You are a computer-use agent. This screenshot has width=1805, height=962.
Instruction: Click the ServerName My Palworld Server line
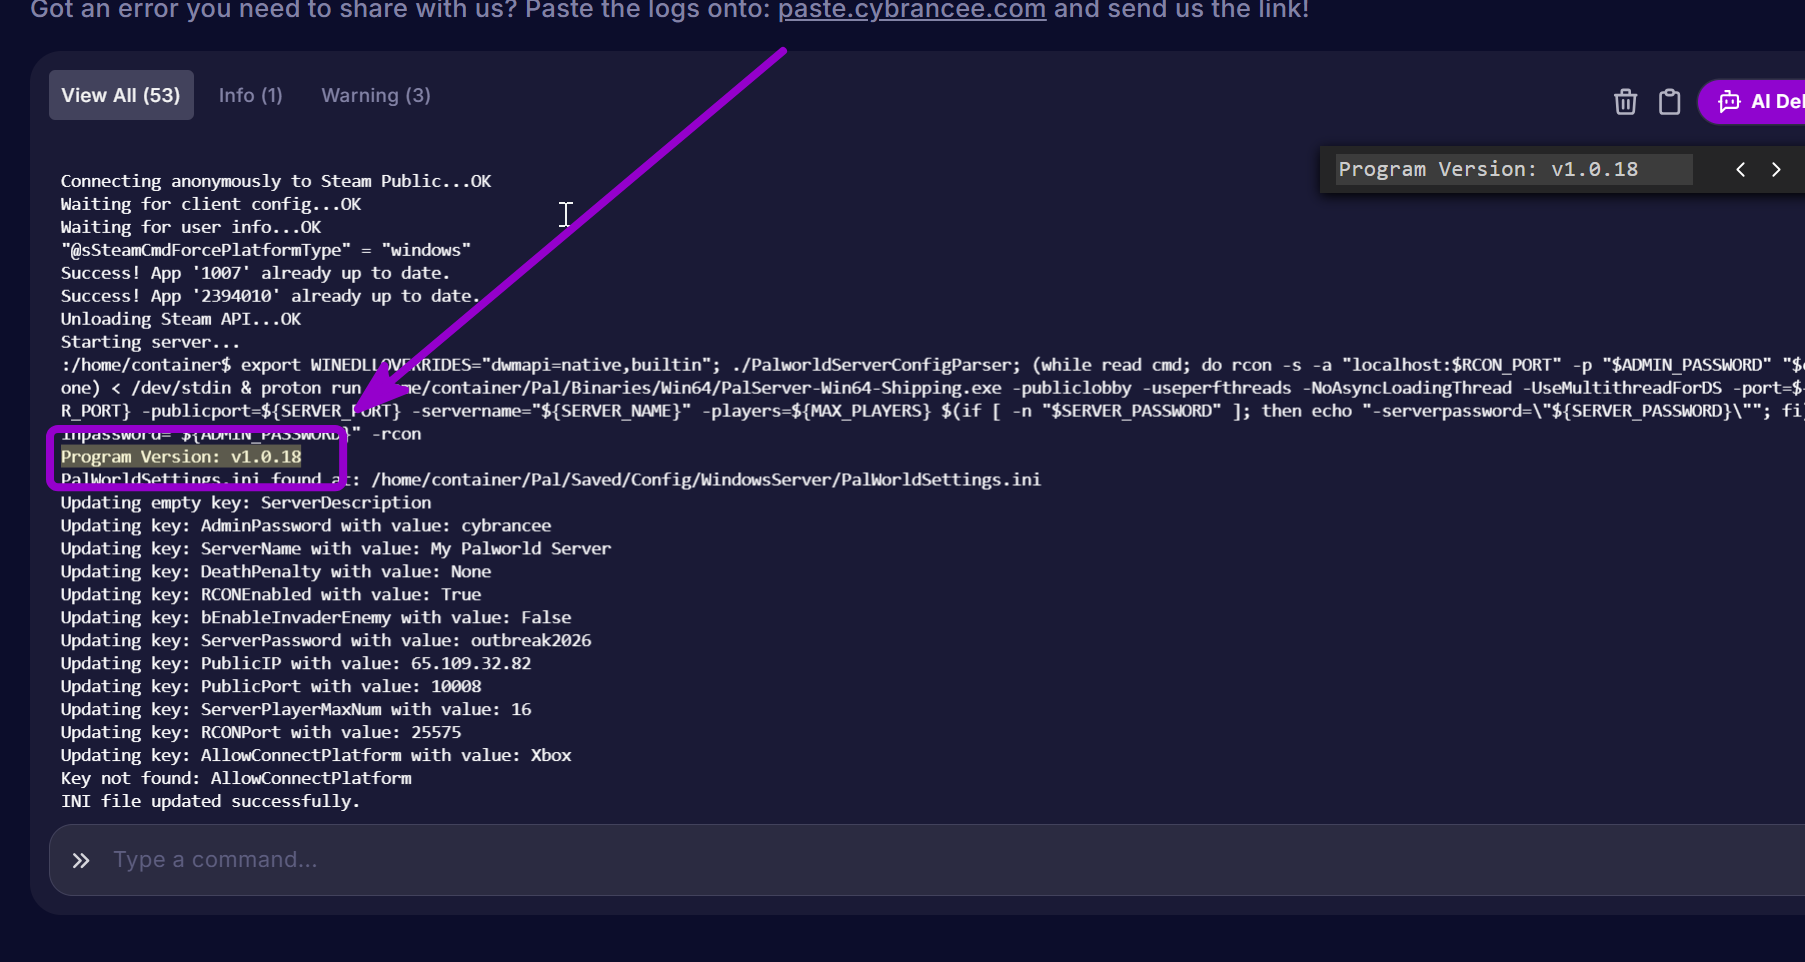pyautogui.click(x=336, y=549)
